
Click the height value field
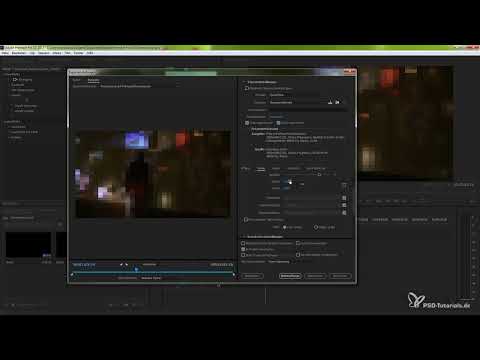point(286,188)
